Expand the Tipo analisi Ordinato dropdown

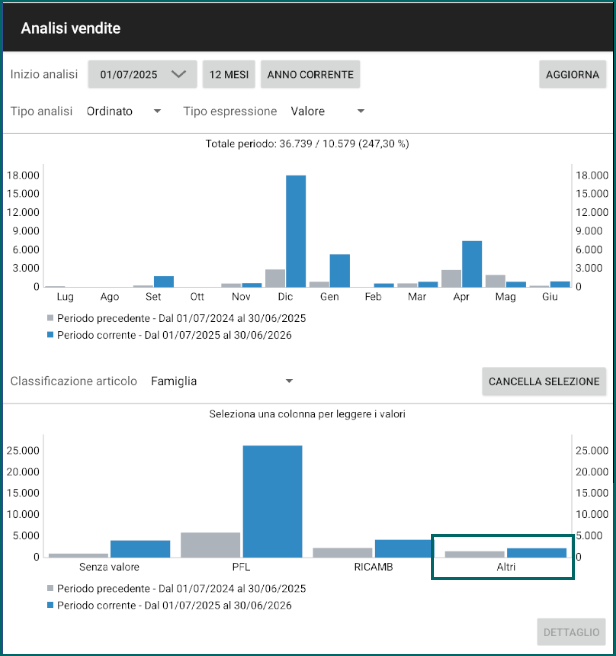tap(124, 111)
